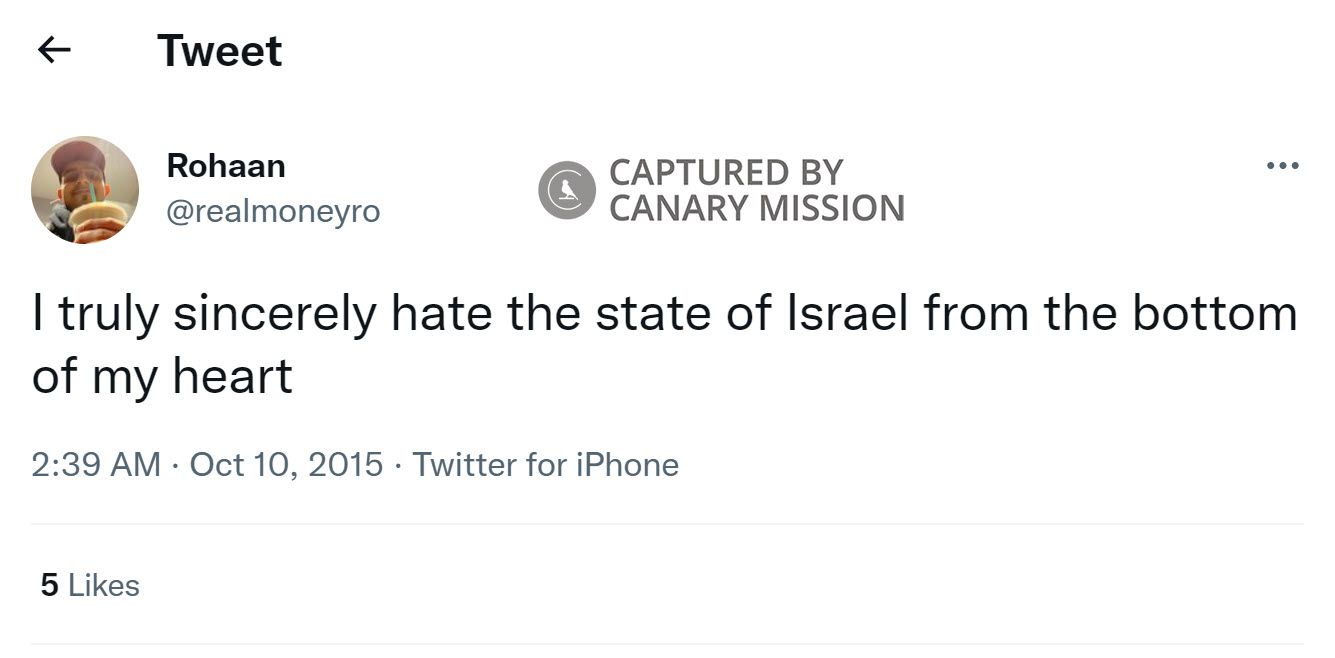Click the CANARY MISSION watermark text

[x=757, y=208]
